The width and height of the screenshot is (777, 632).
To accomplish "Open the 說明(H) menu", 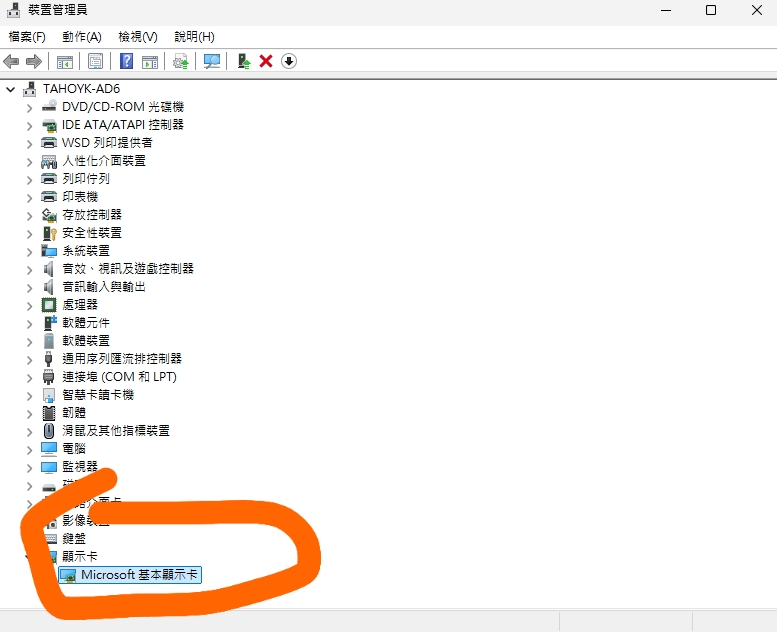I will [x=194, y=37].
